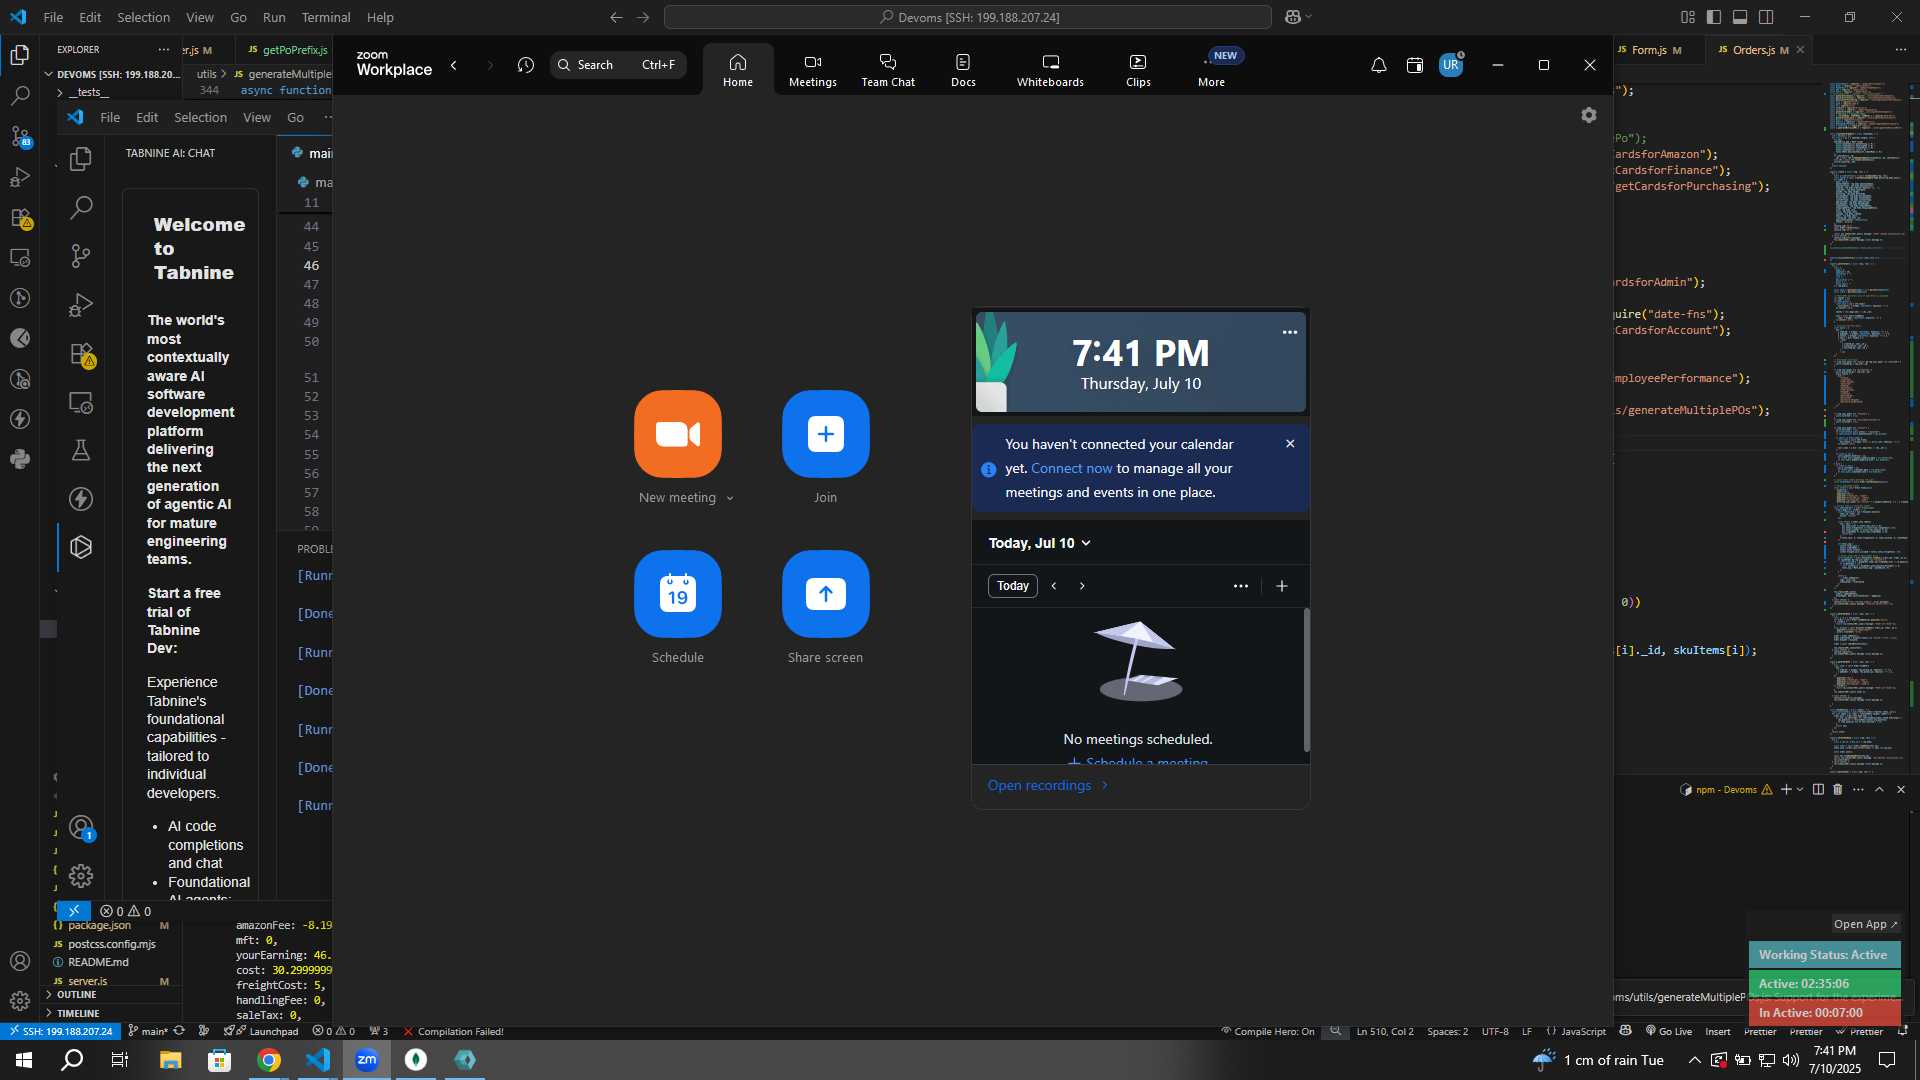Click SSH remote status indicator
The width and height of the screenshot is (1920, 1080).
60,1031
